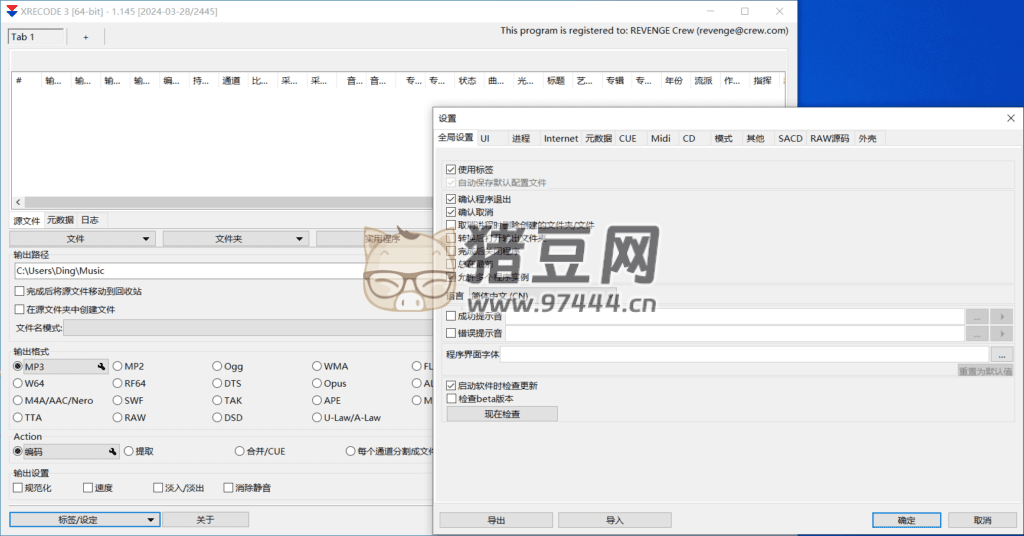The image size is (1024, 536).
Task: Enable the 规范化 output setting
Action: (x=18, y=488)
